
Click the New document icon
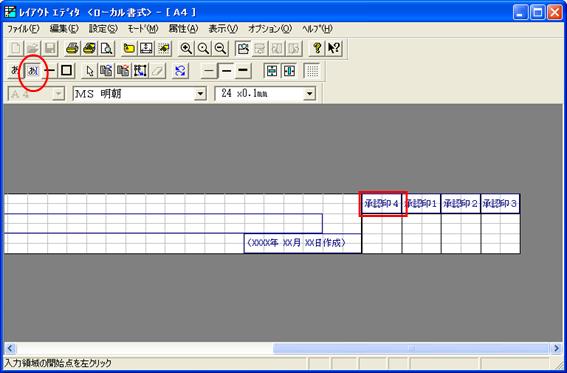(x=15, y=48)
